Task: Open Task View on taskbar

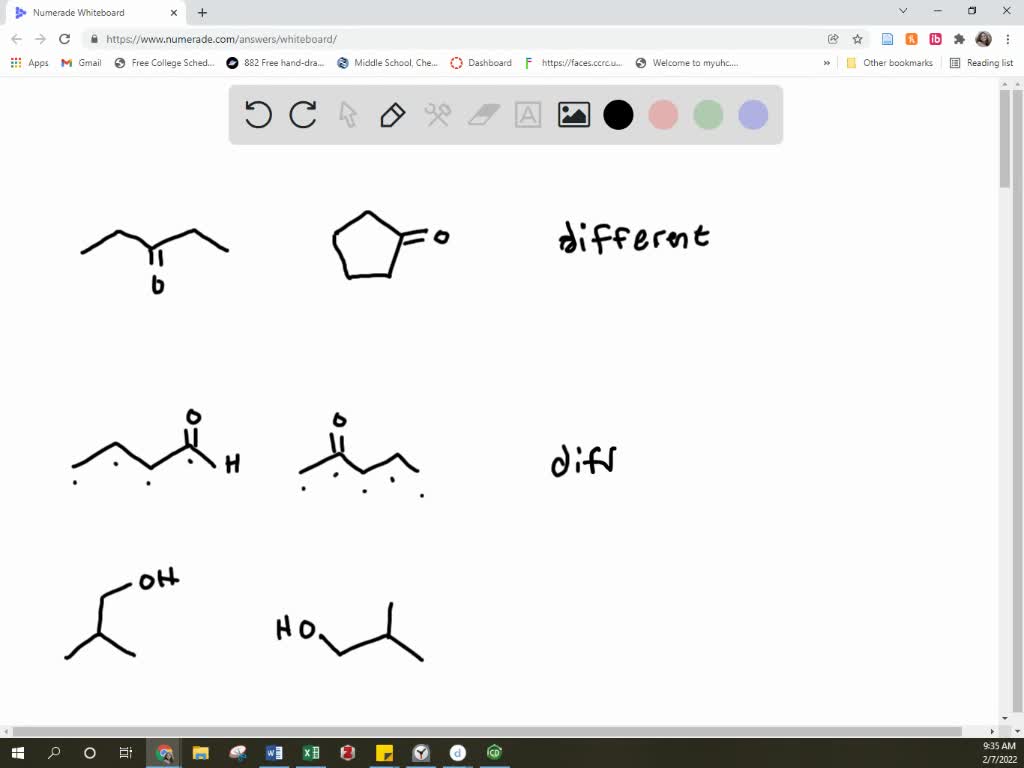Action: pyautogui.click(x=126, y=753)
